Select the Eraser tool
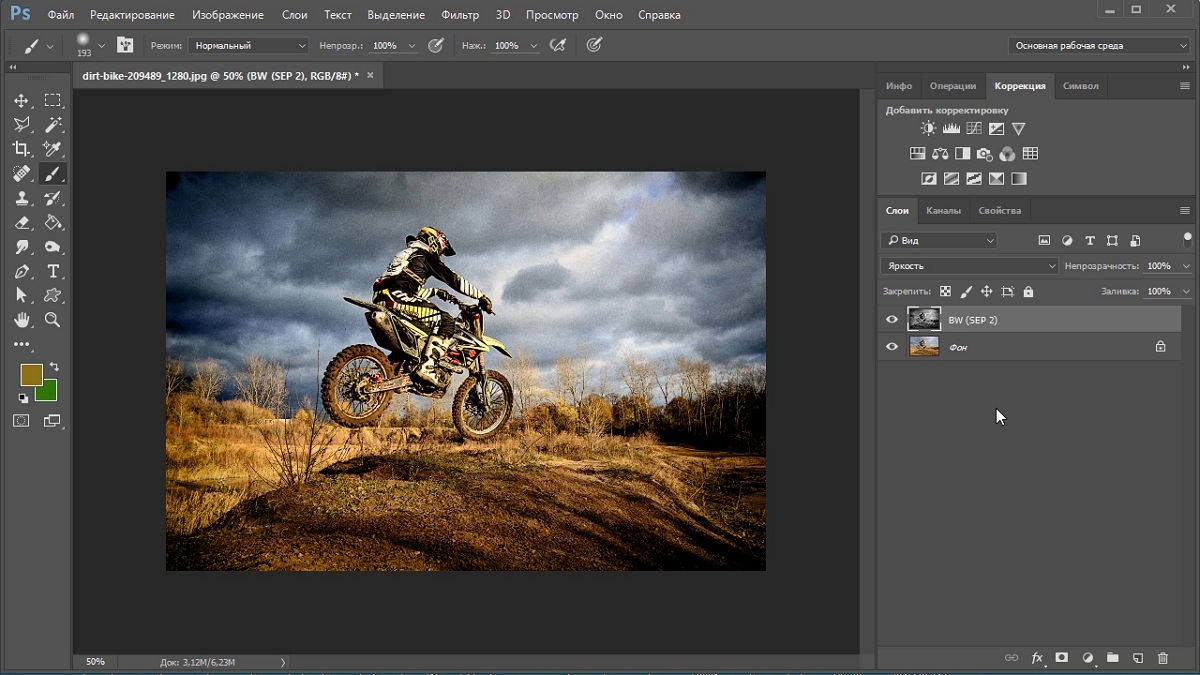 [21, 223]
